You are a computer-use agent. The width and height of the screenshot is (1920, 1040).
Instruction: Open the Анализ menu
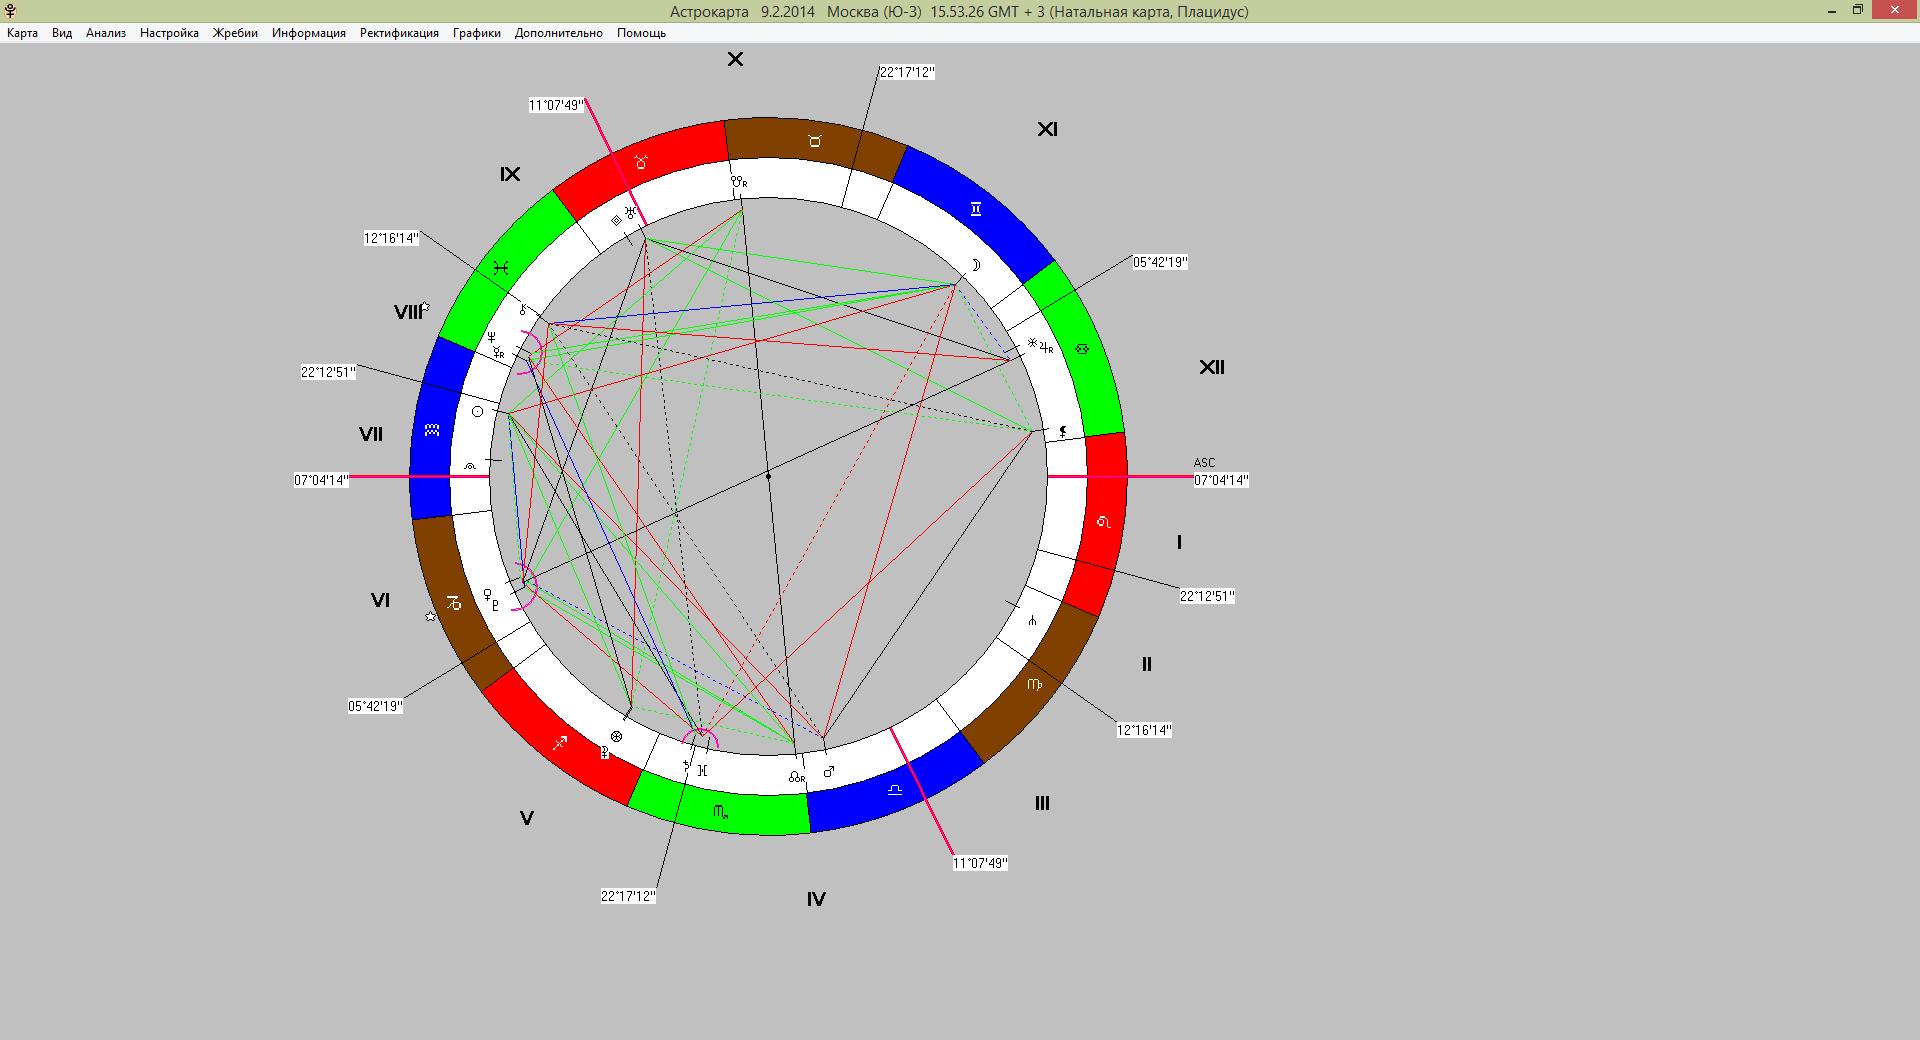[x=106, y=33]
